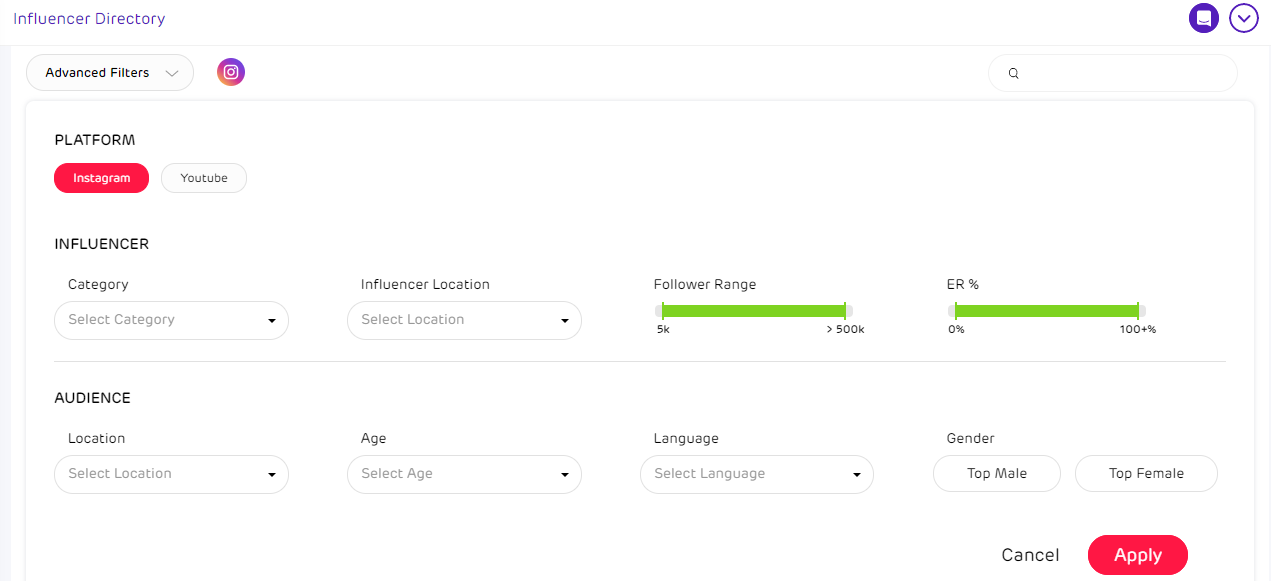Toggle the Top Female gender filter
Screen dimensions: 1271x581
click(x=1146, y=474)
